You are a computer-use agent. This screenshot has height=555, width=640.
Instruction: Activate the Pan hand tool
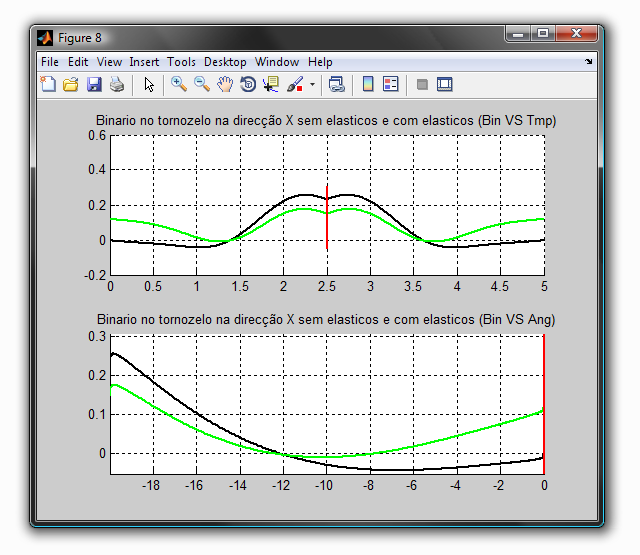tap(224, 85)
